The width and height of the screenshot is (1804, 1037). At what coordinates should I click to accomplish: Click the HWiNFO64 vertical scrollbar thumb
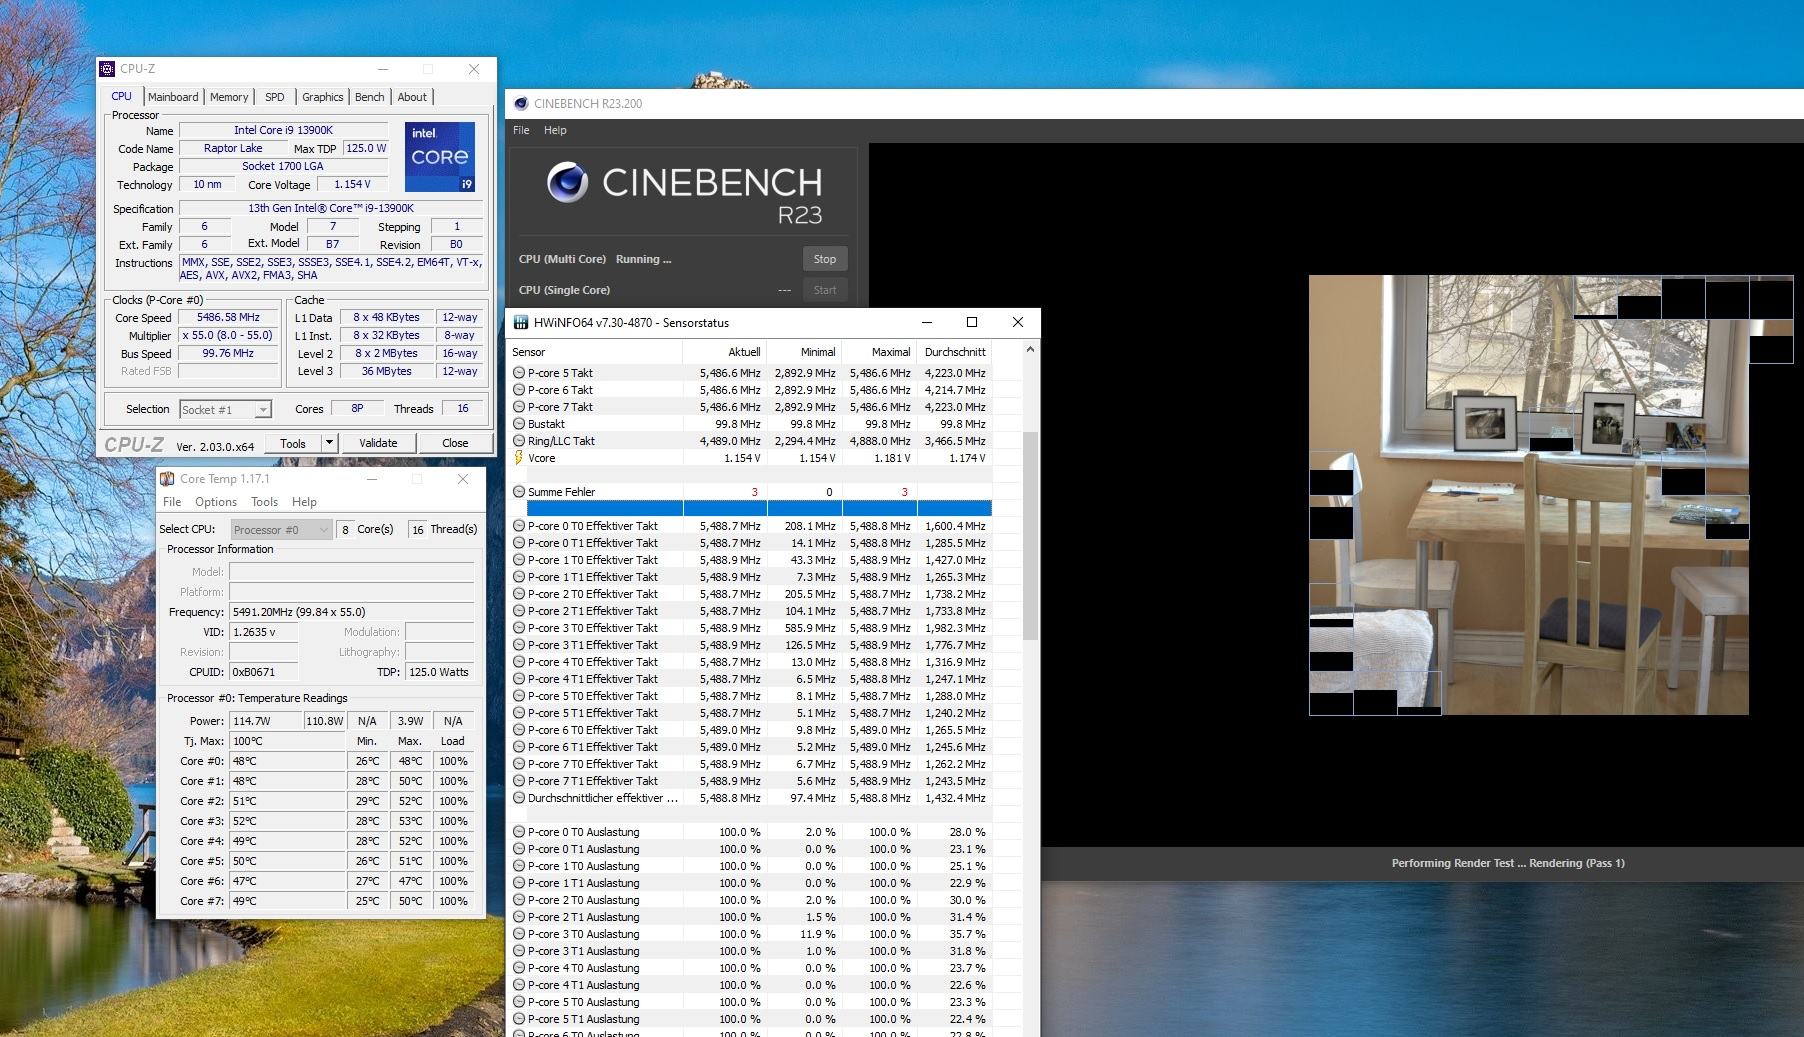[1030, 535]
